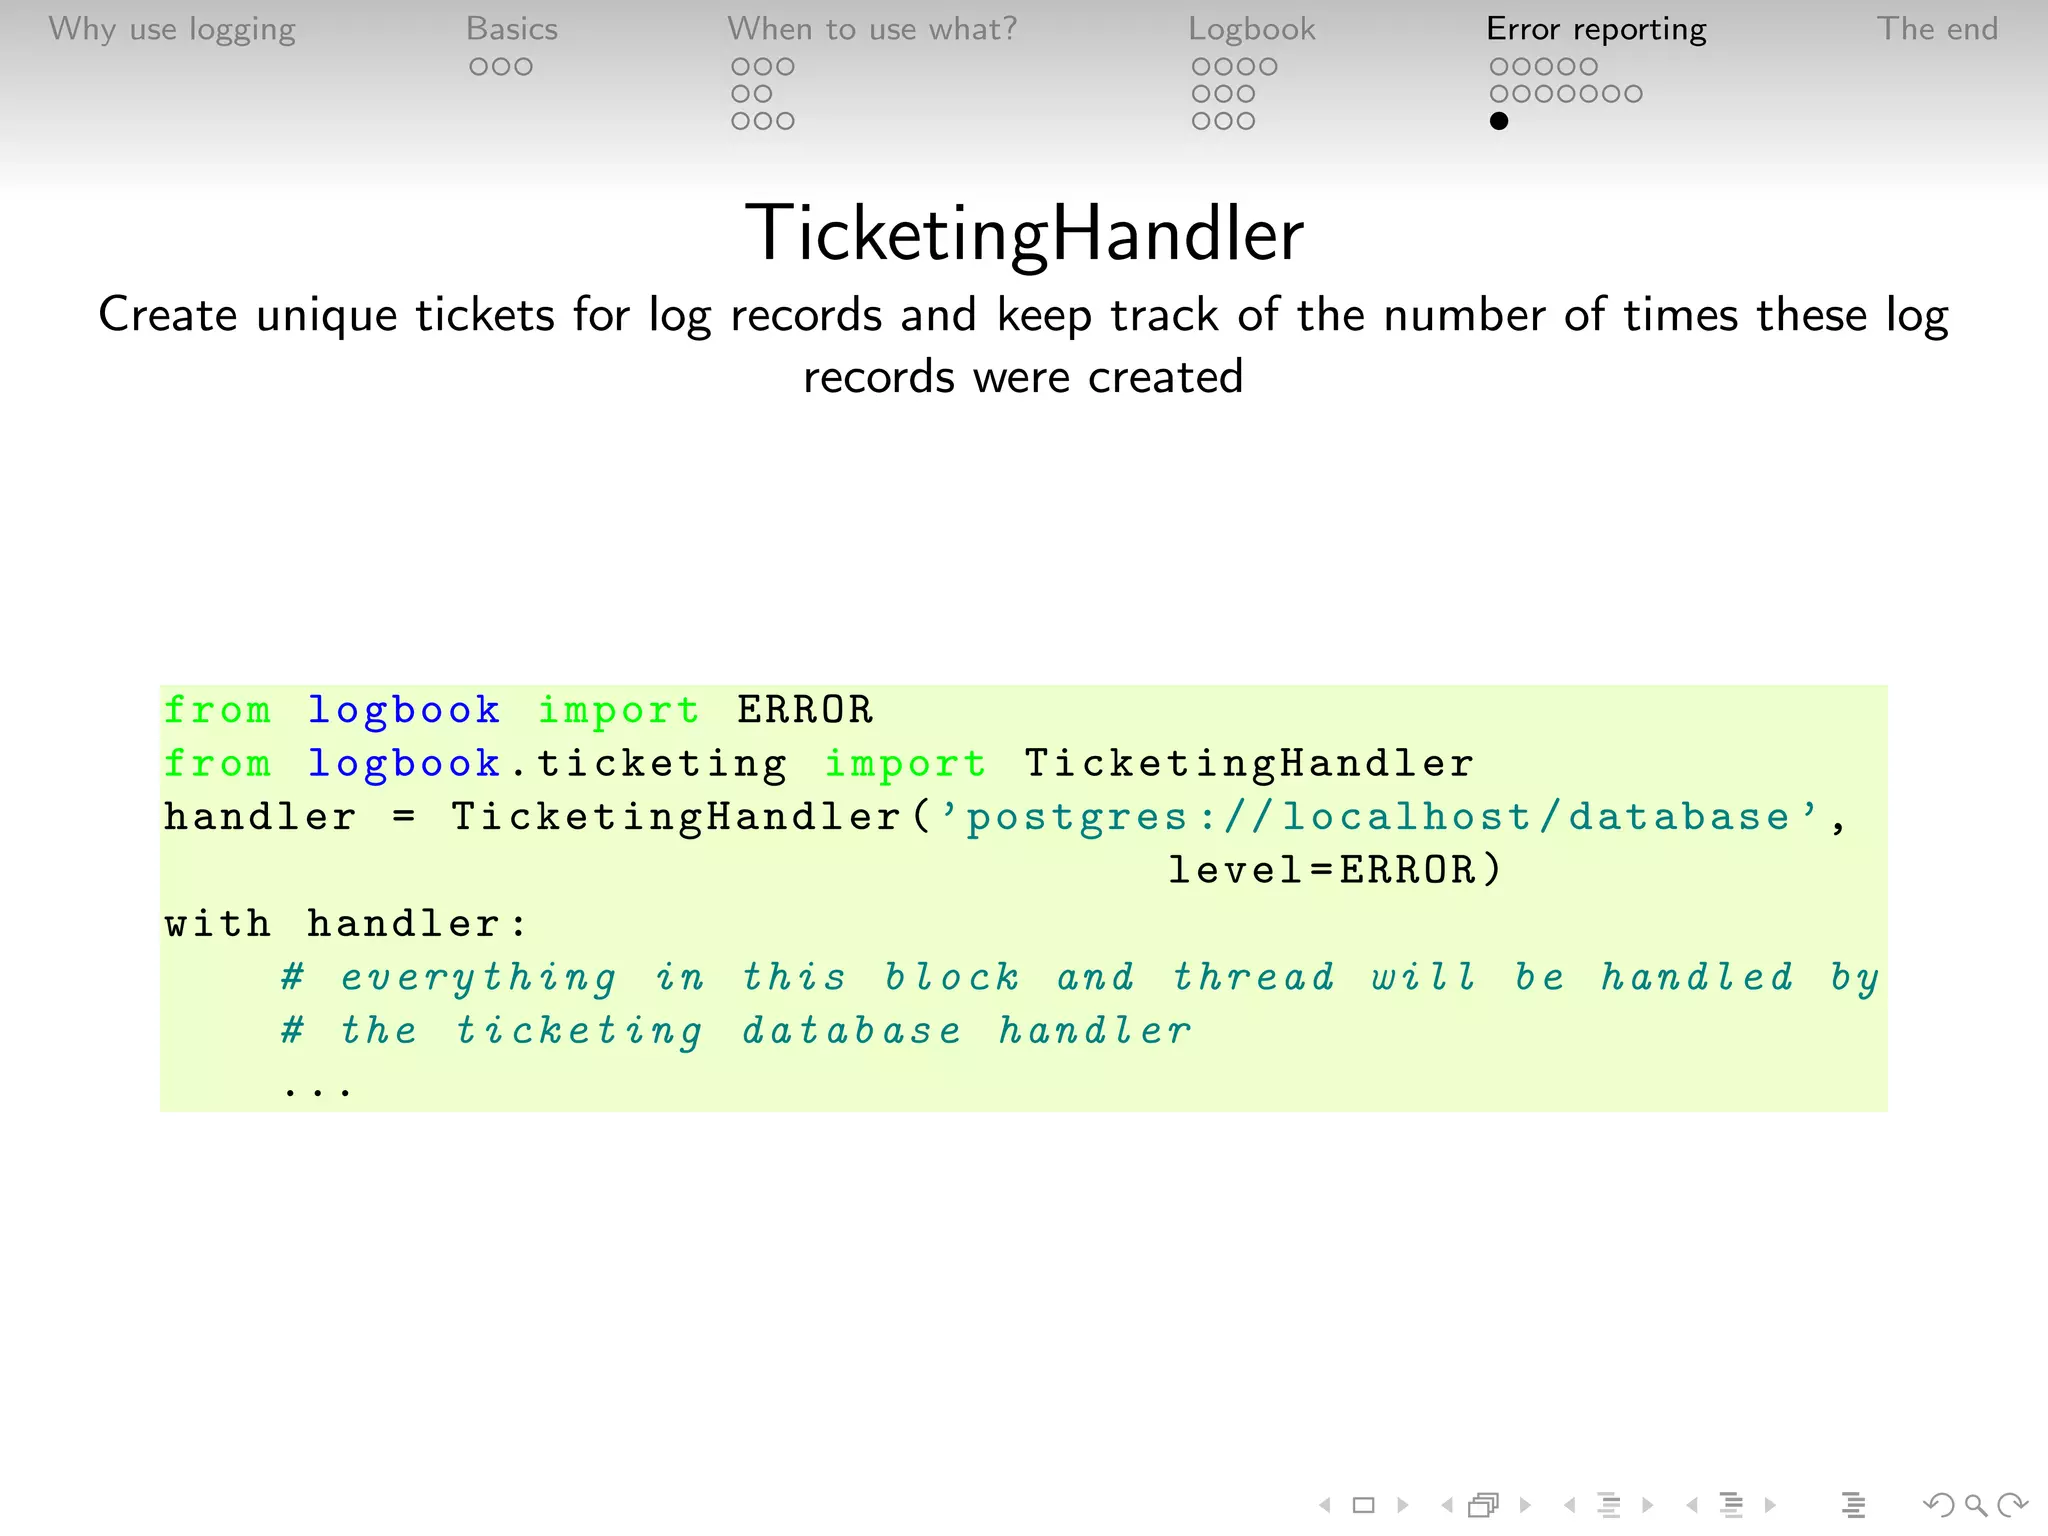Open the 'Error reporting' section
Screen dimensions: 2048x1536
[x=1597, y=29]
